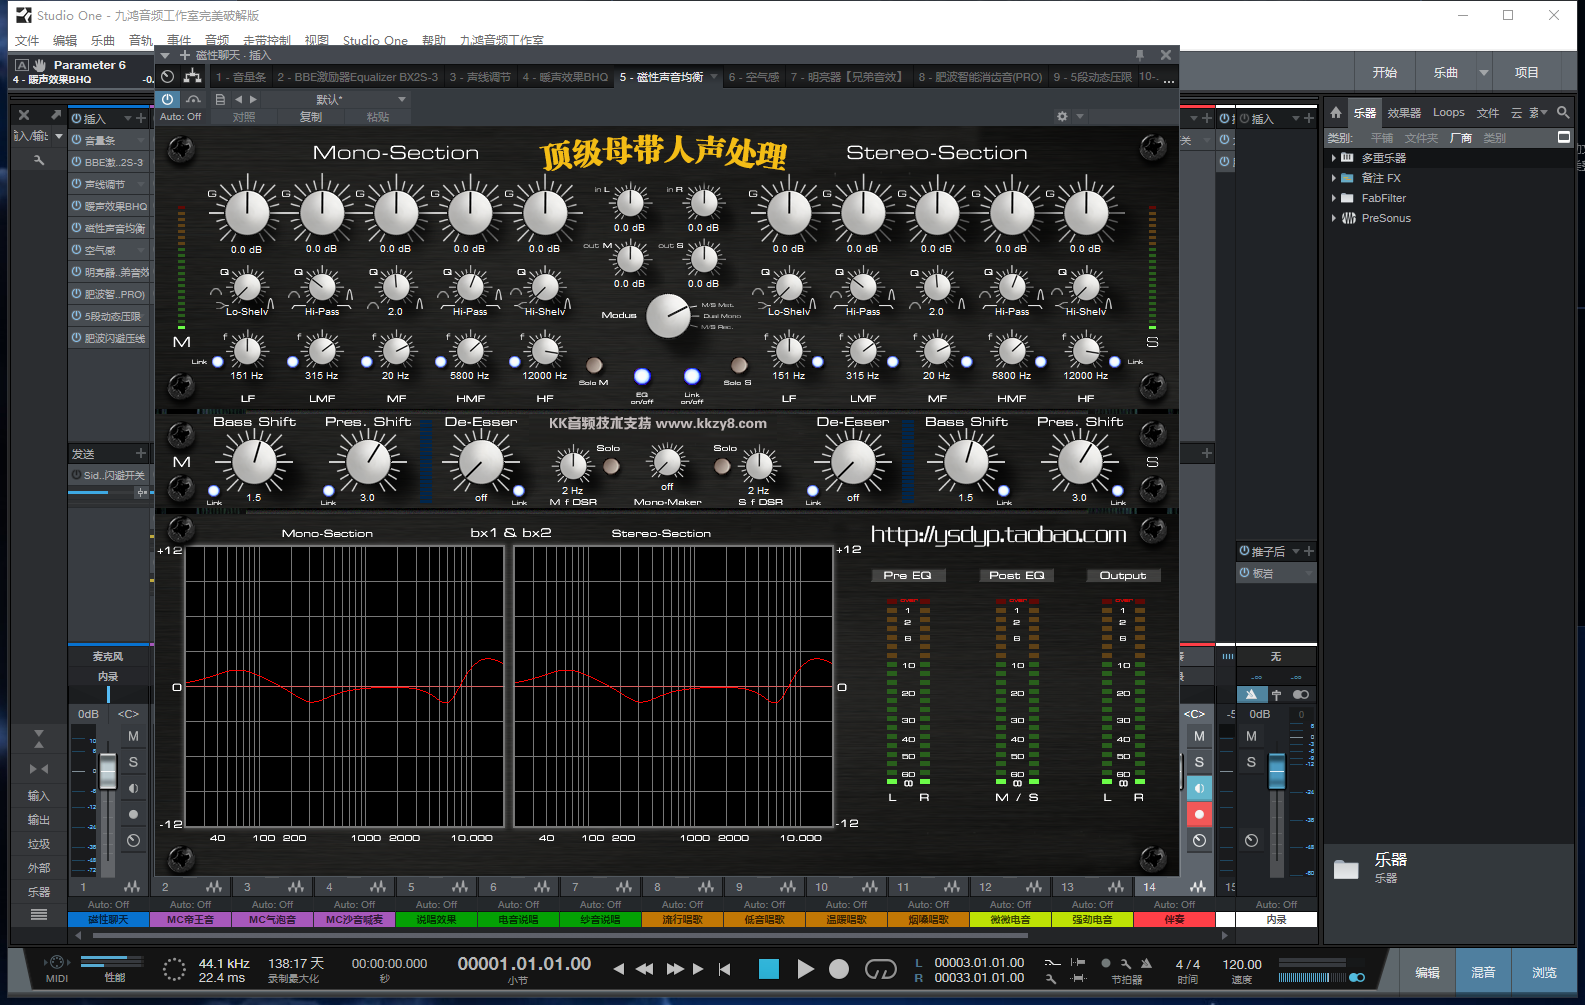Switch to the Loops browser tab
Image resolution: width=1585 pixels, height=1005 pixels.
coord(1448,113)
